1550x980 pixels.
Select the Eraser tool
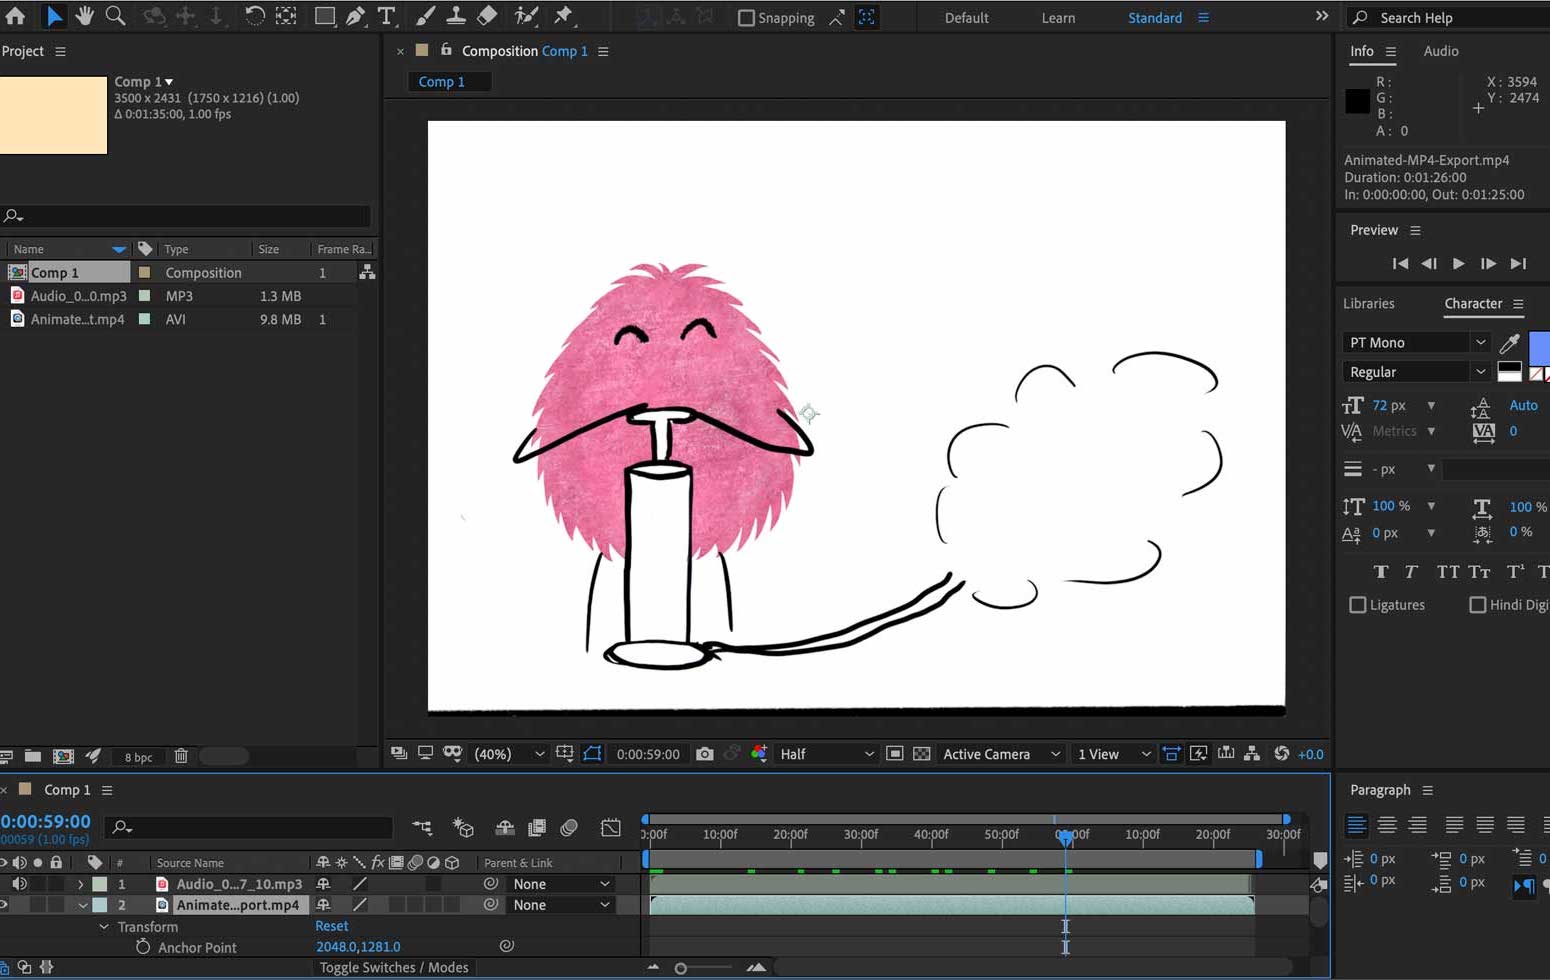(x=487, y=16)
